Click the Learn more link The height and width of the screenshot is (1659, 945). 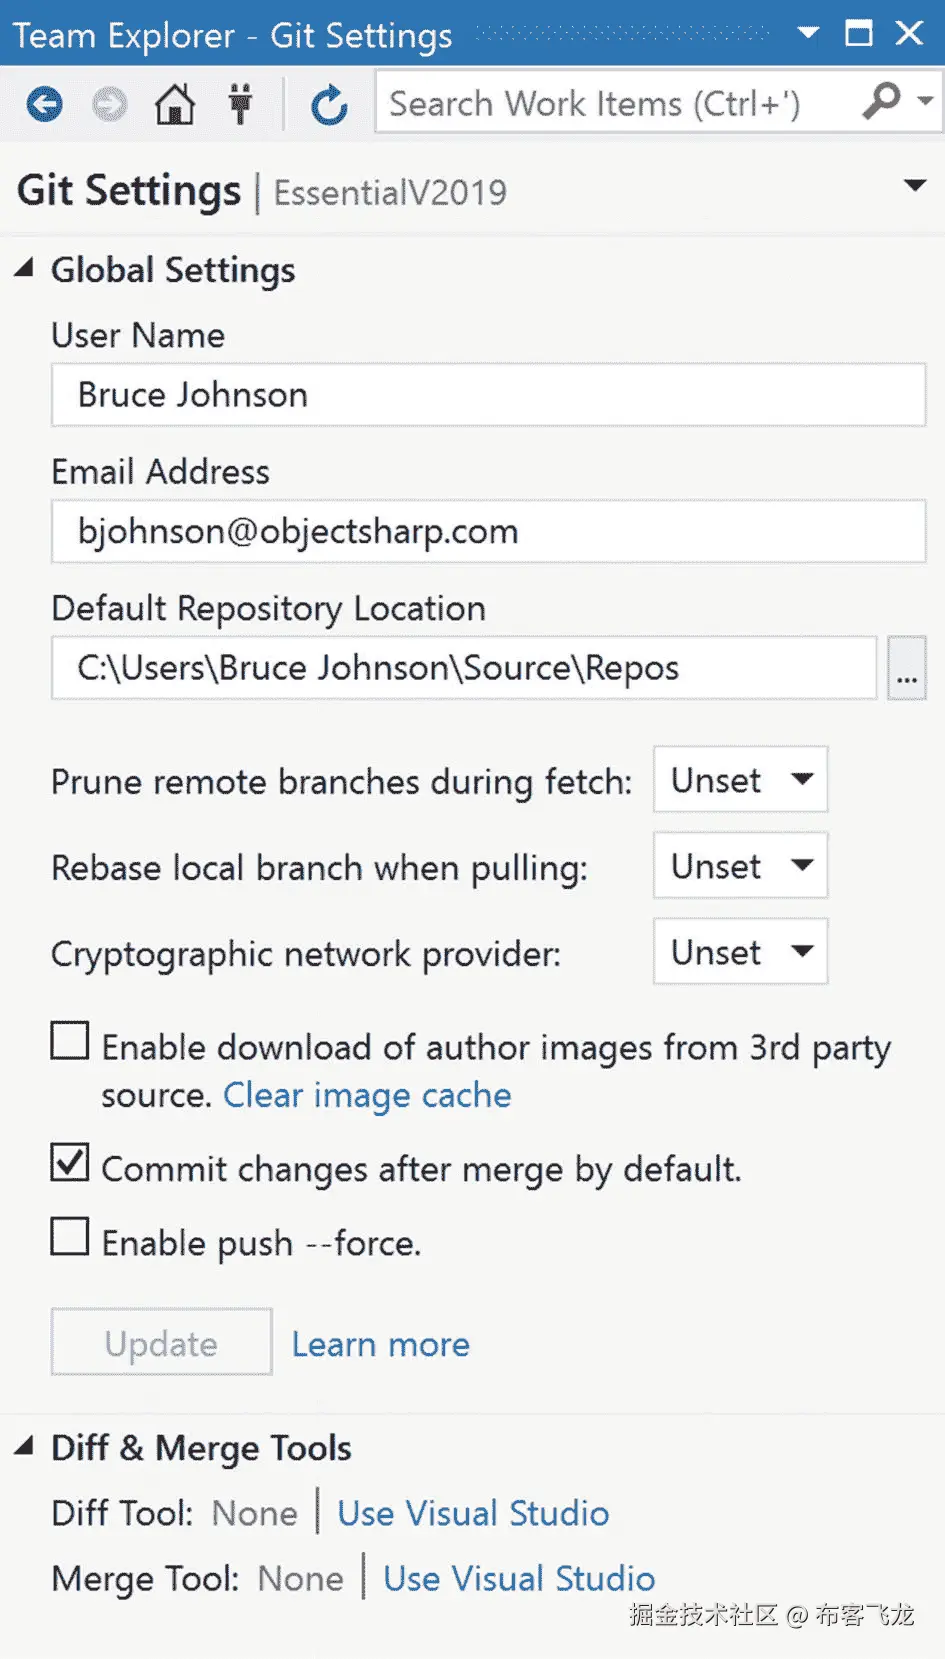pyautogui.click(x=380, y=1344)
